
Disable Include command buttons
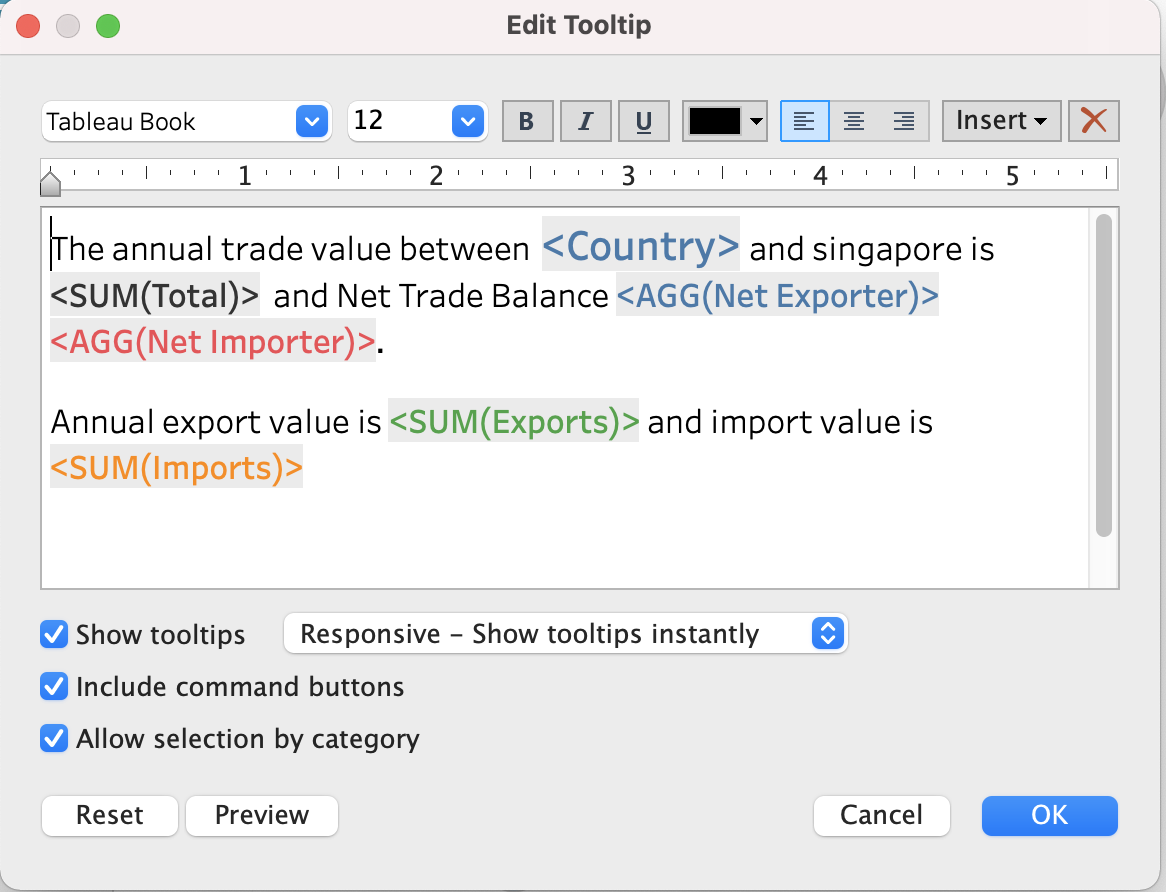(x=53, y=687)
